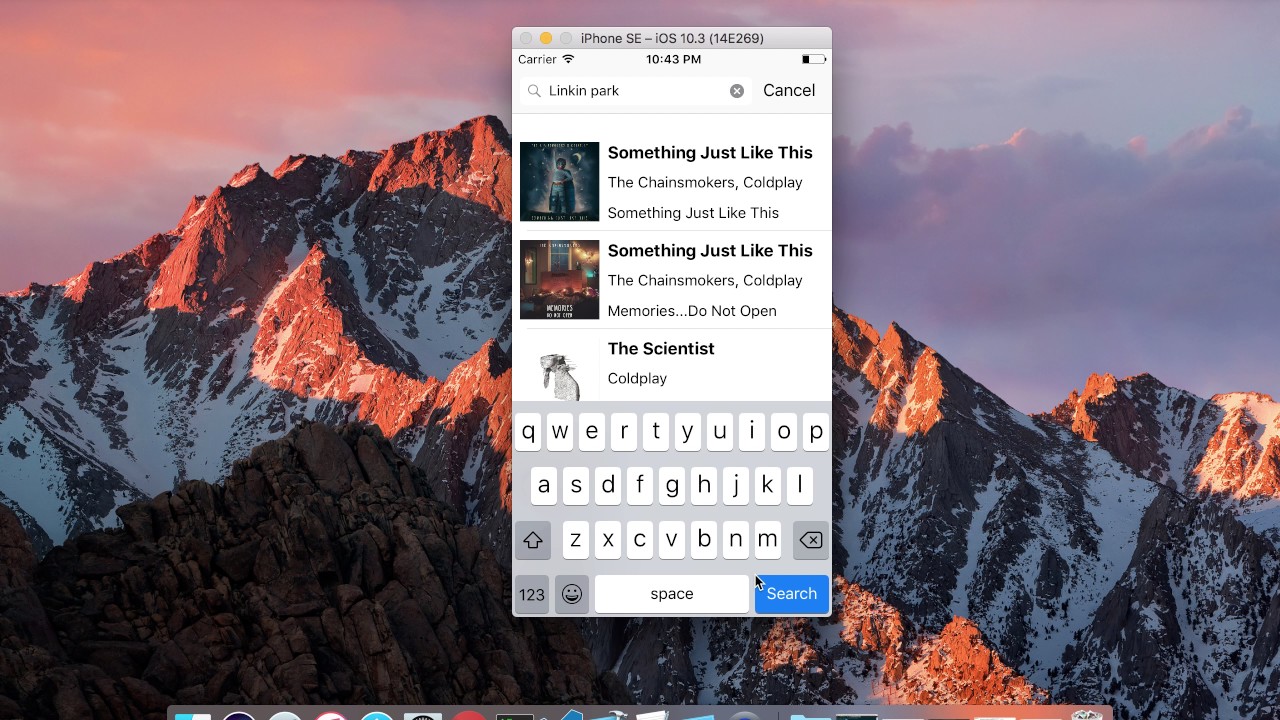
Task: Select the standalone 'Coldplay' artist line
Action: tap(637, 379)
